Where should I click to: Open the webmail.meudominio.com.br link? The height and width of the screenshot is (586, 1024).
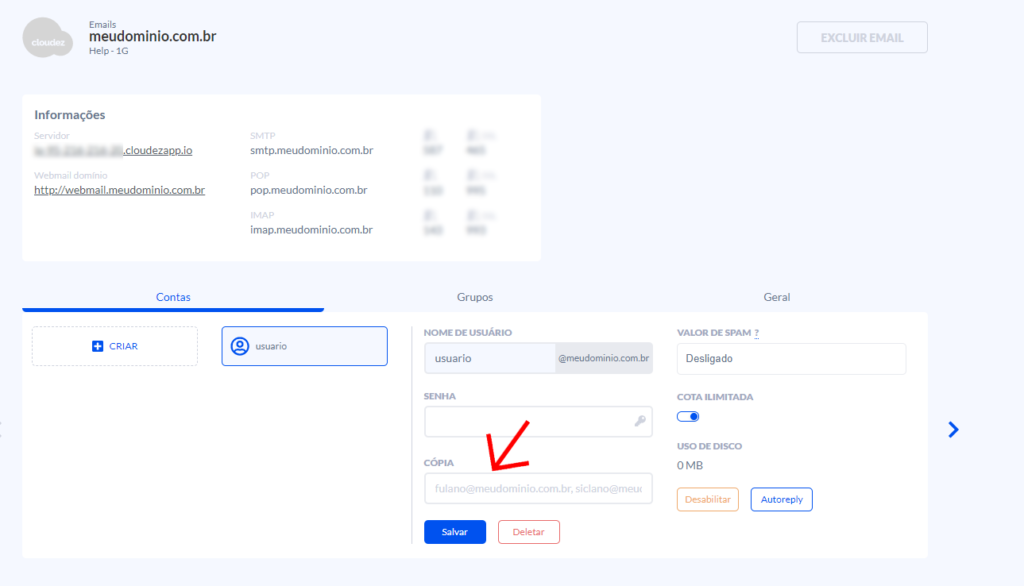tap(119, 190)
